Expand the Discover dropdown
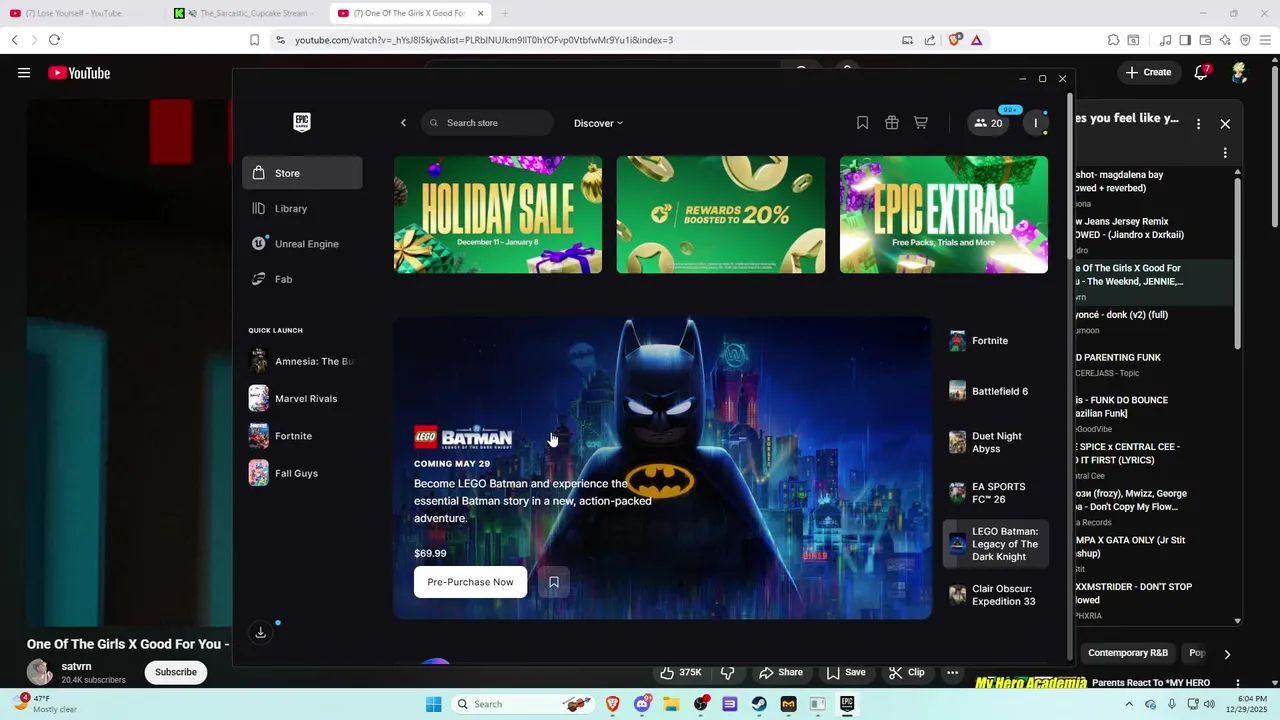Screen dimensions: 1280x720 [598, 123]
